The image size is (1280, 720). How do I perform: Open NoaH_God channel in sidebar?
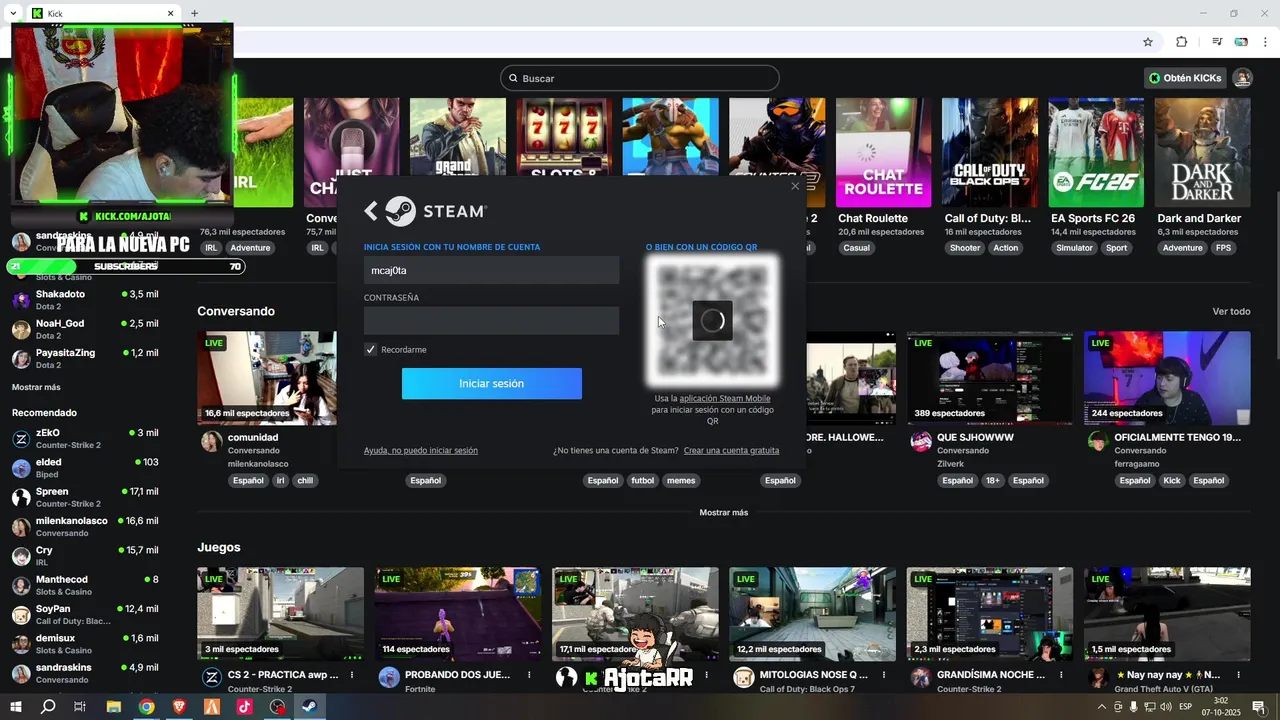click(85, 329)
